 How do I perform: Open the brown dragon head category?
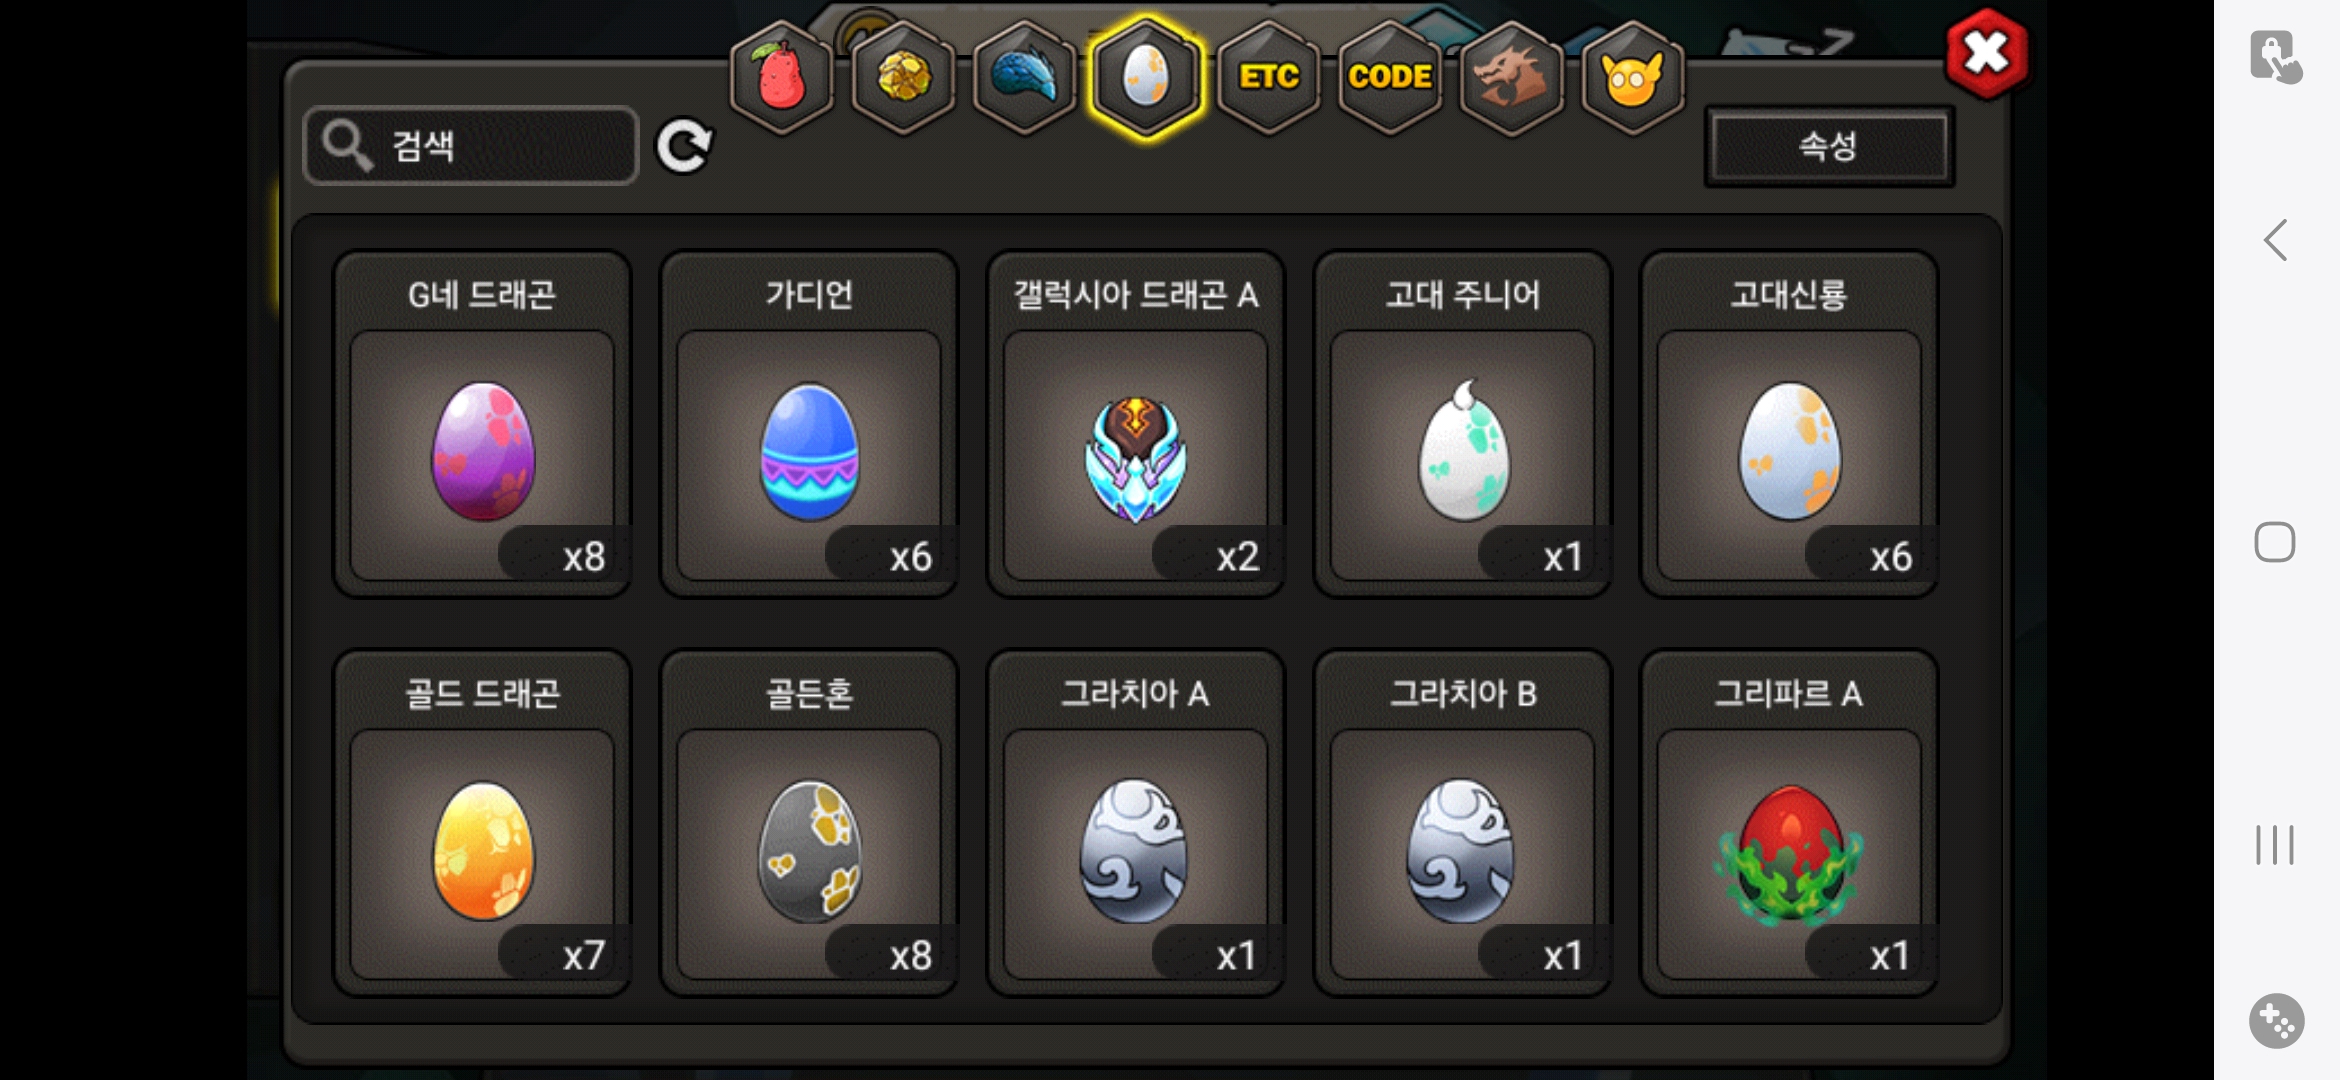click(x=1511, y=77)
